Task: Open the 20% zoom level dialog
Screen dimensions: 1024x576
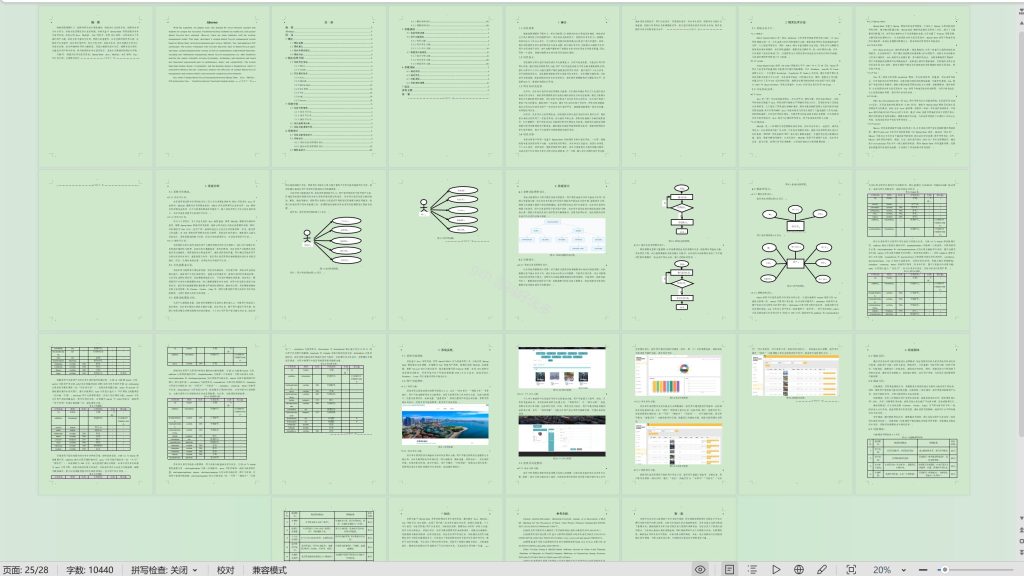Action: pos(882,569)
